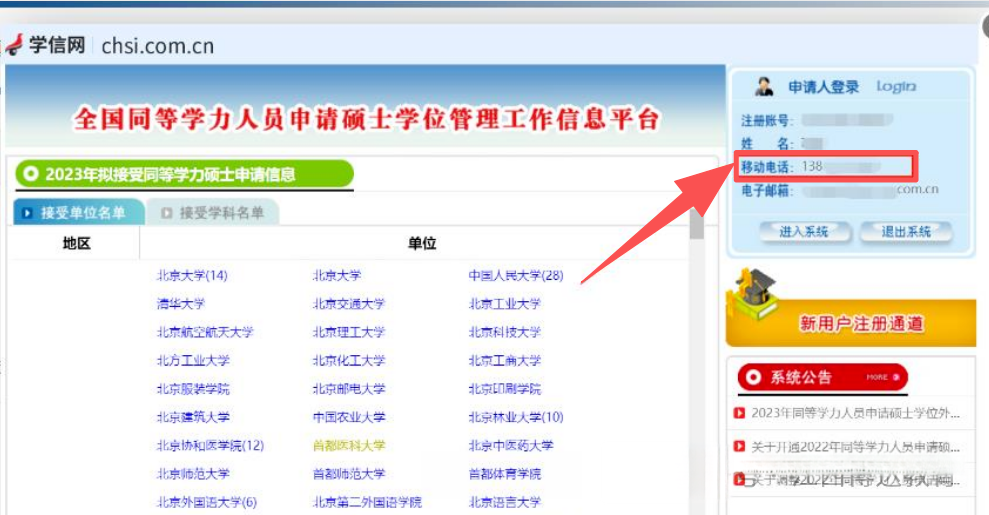
Task: Open the 北京外国语大学(6) link
Action: coord(207,502)
